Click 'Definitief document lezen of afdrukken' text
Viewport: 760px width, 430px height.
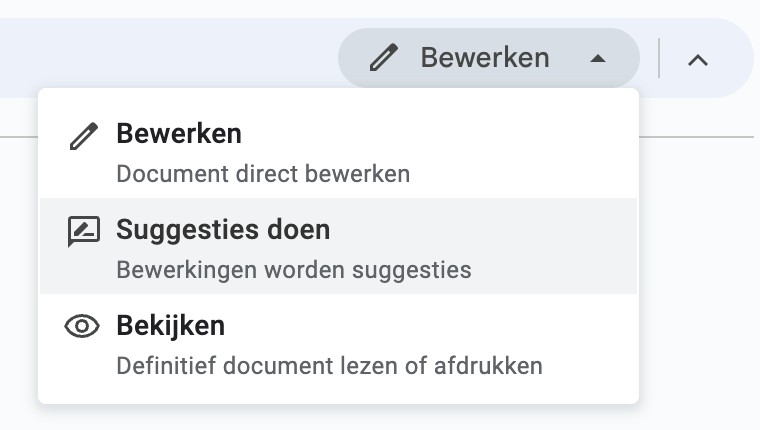click(330, 366)
